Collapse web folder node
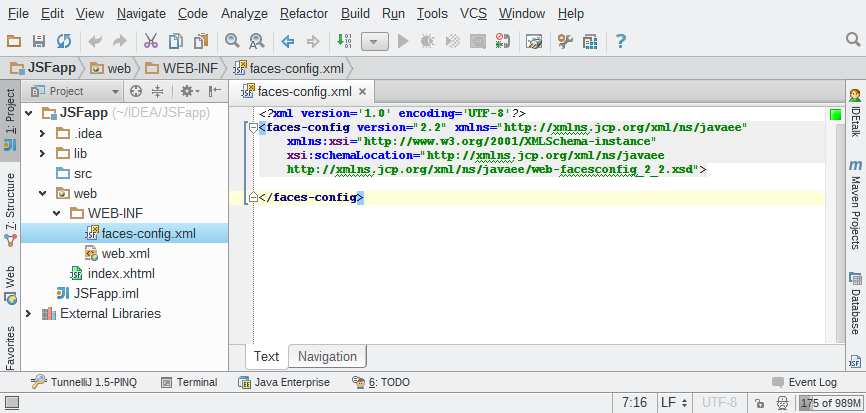This screenshot has width=866, height=413. pyautogui.click(x=43, y=193)
